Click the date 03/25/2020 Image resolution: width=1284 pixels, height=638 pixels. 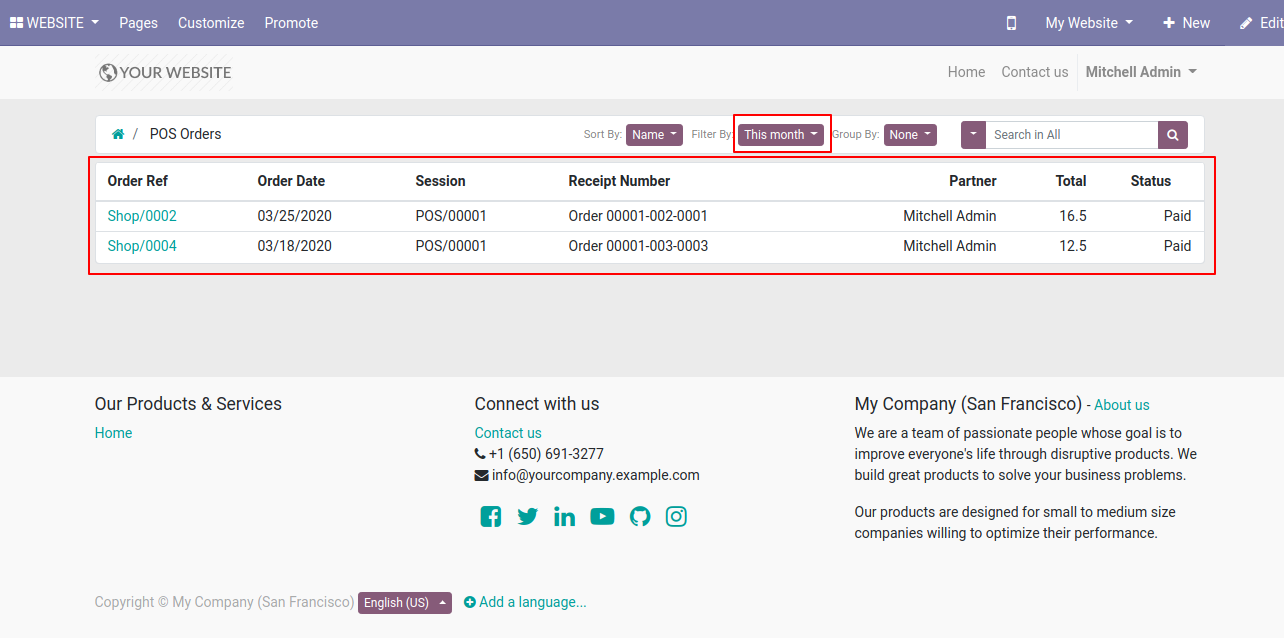pyautogui.click(x=295, y=216)
